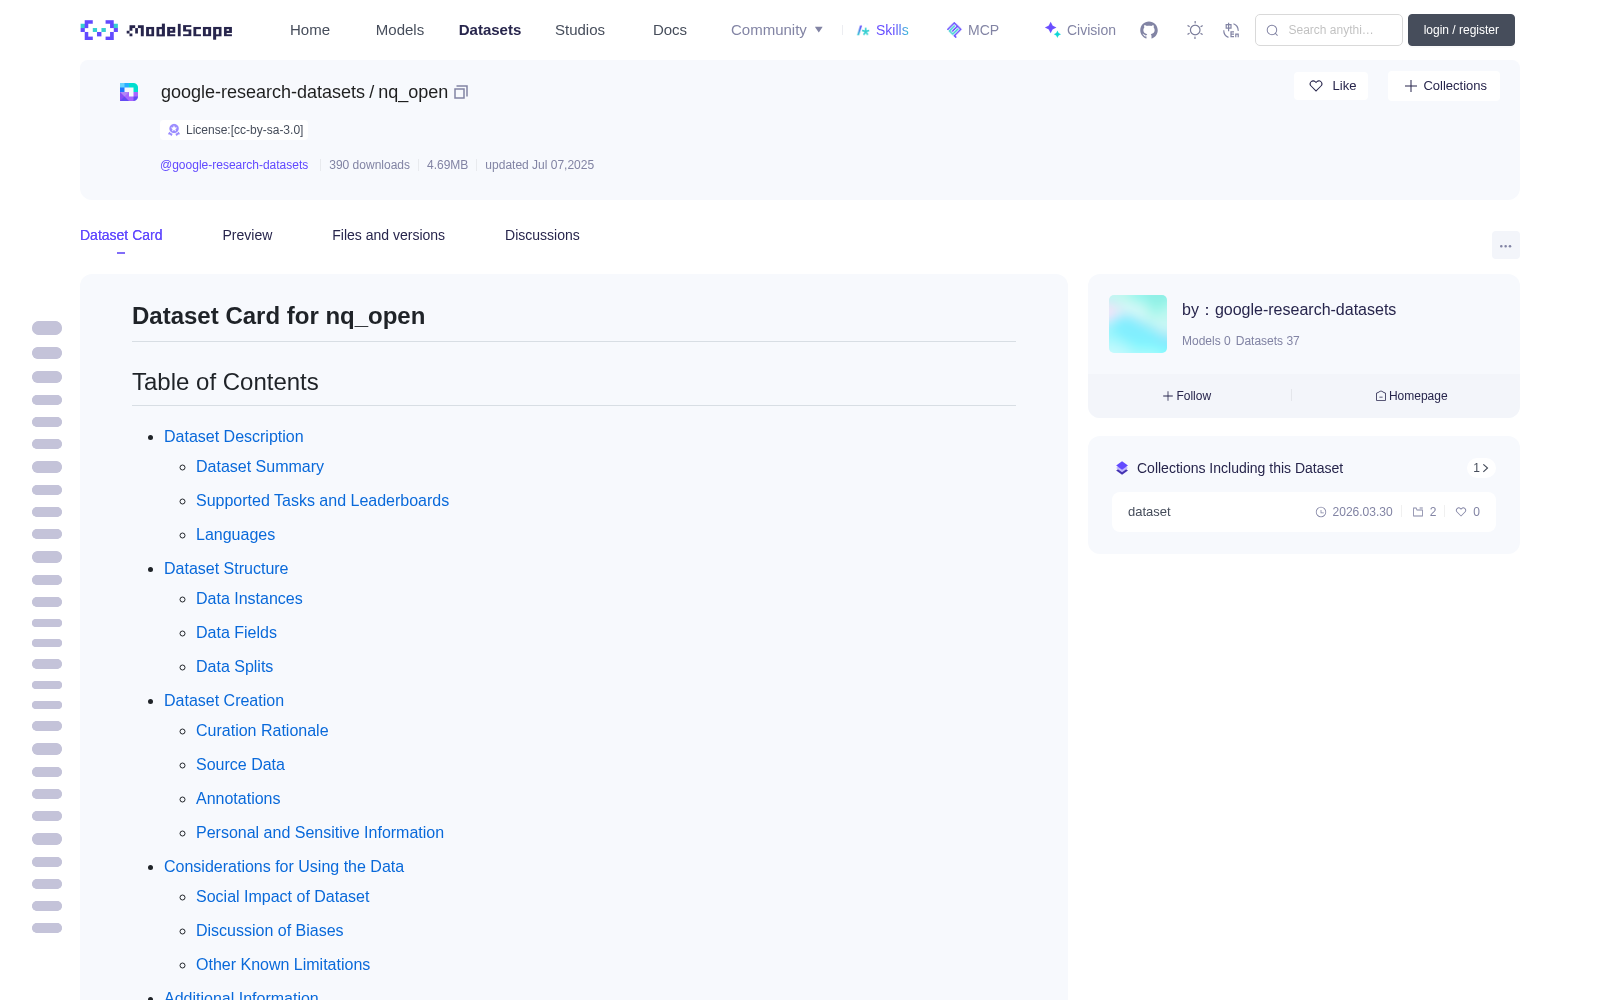Toggle light/dark theme sun icon
Screen dimensions: 1600x1000
pos(1195,30)
